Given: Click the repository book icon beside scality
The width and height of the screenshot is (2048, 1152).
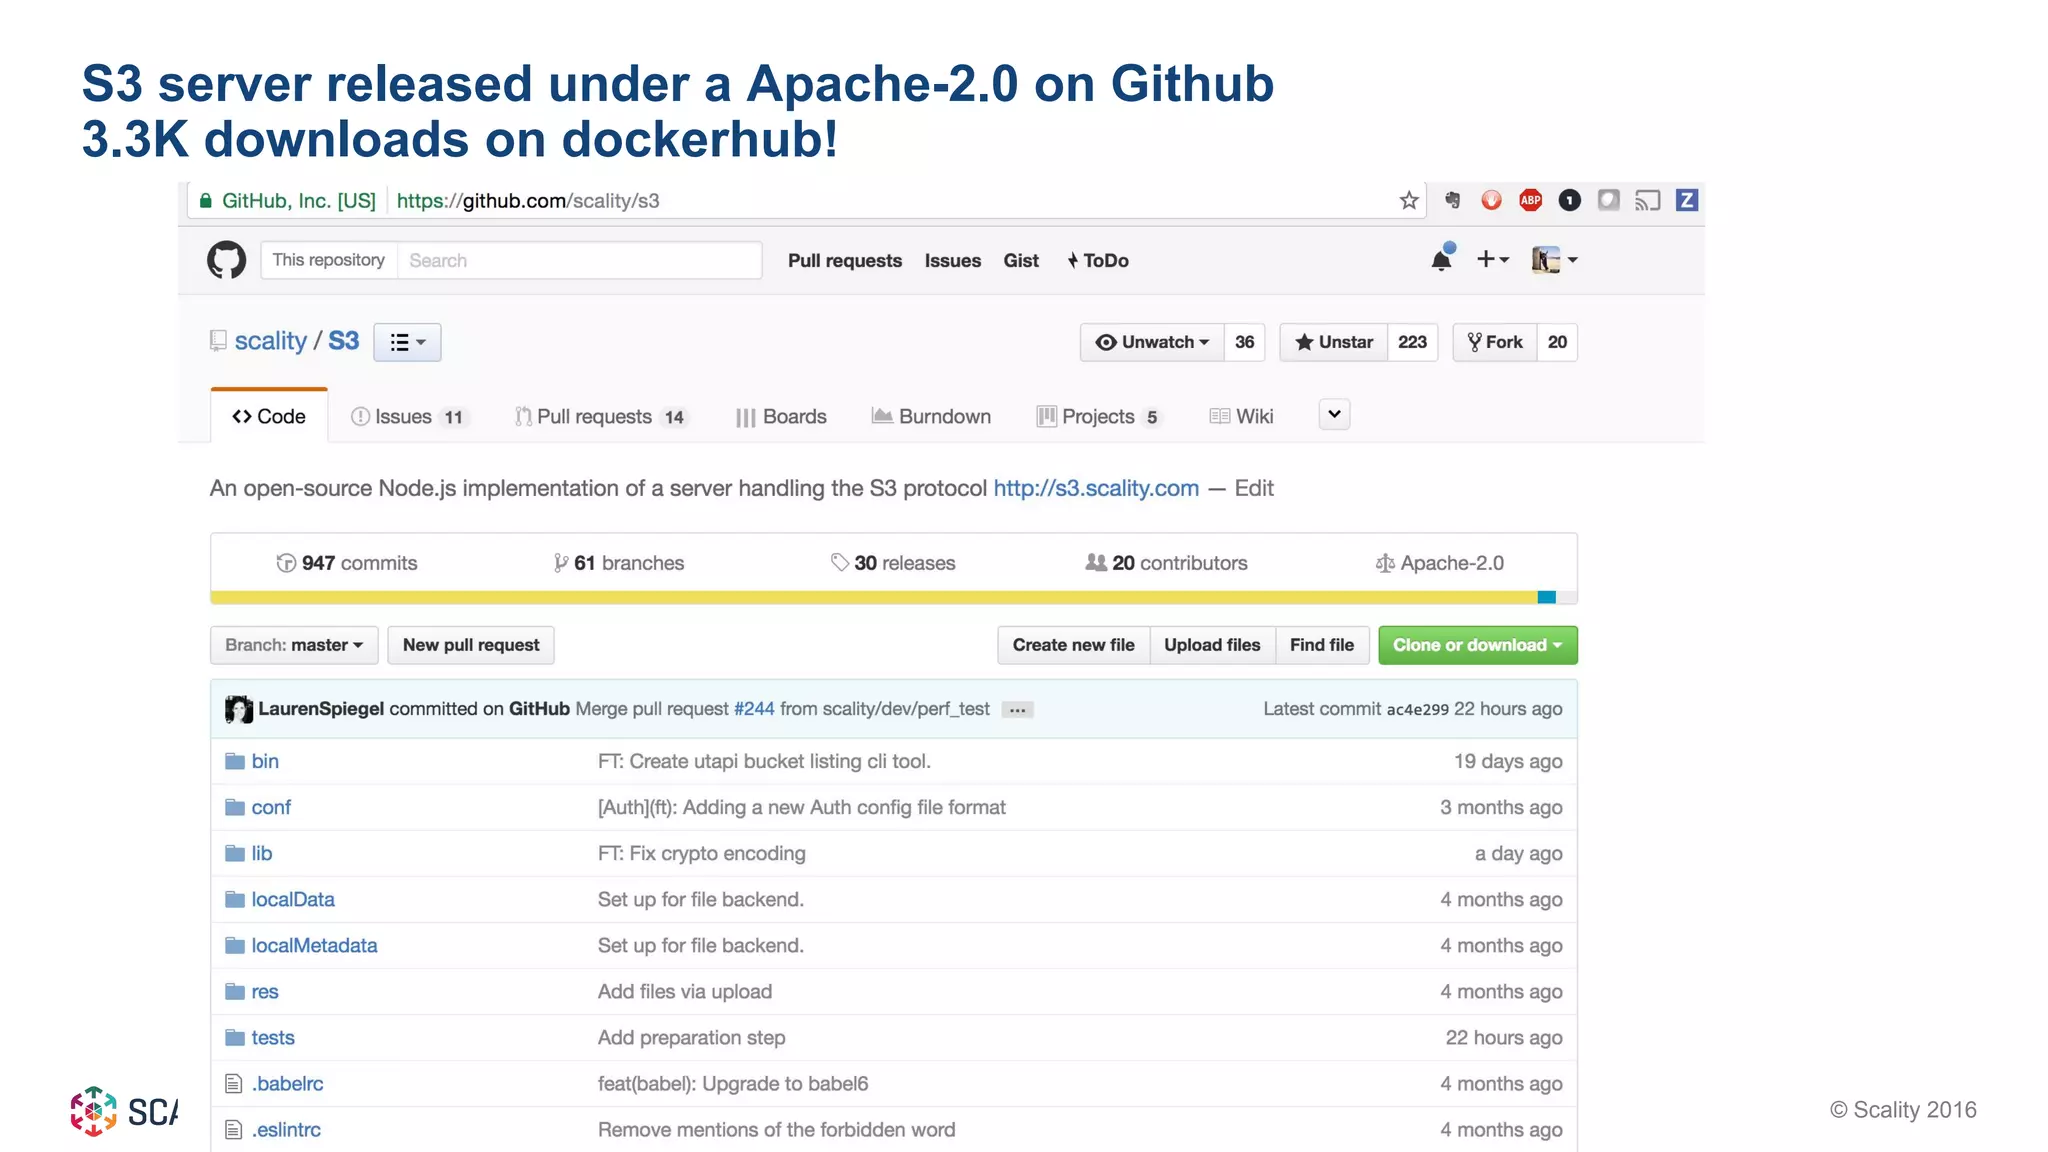Looking at the screenshot, I should [x=218, y=341].
